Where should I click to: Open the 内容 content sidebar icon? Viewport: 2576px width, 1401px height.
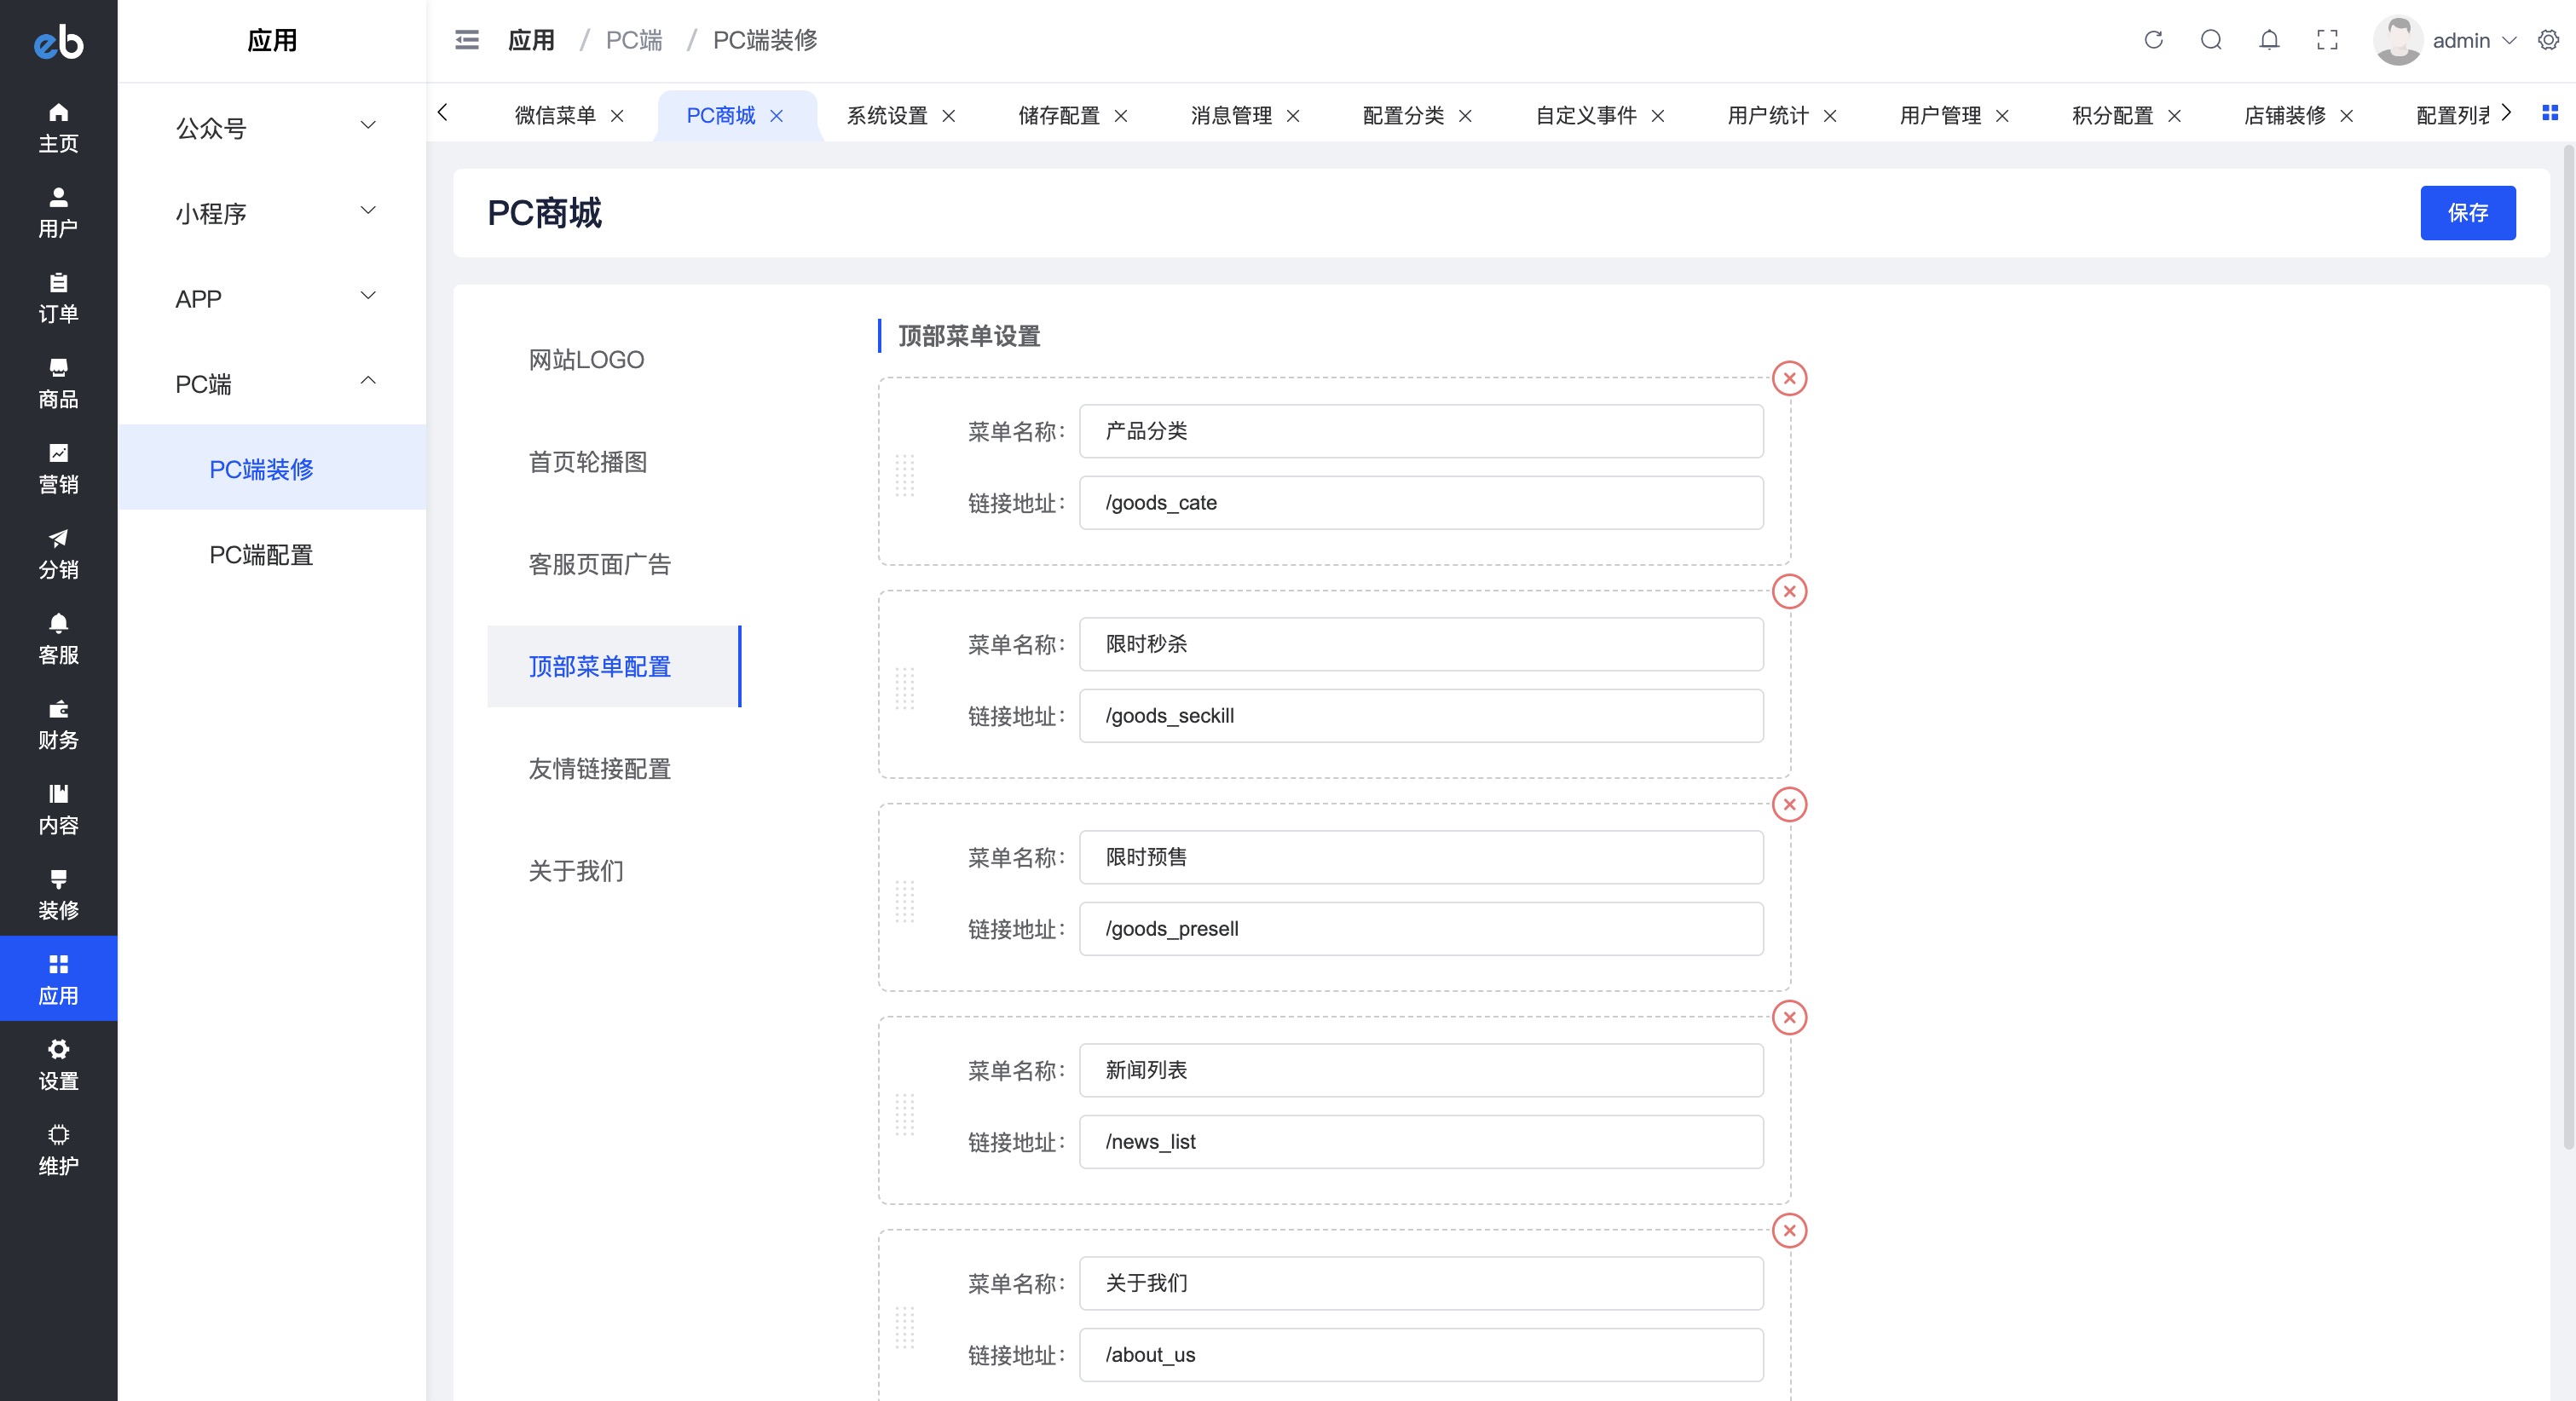[x=58, y=809]
